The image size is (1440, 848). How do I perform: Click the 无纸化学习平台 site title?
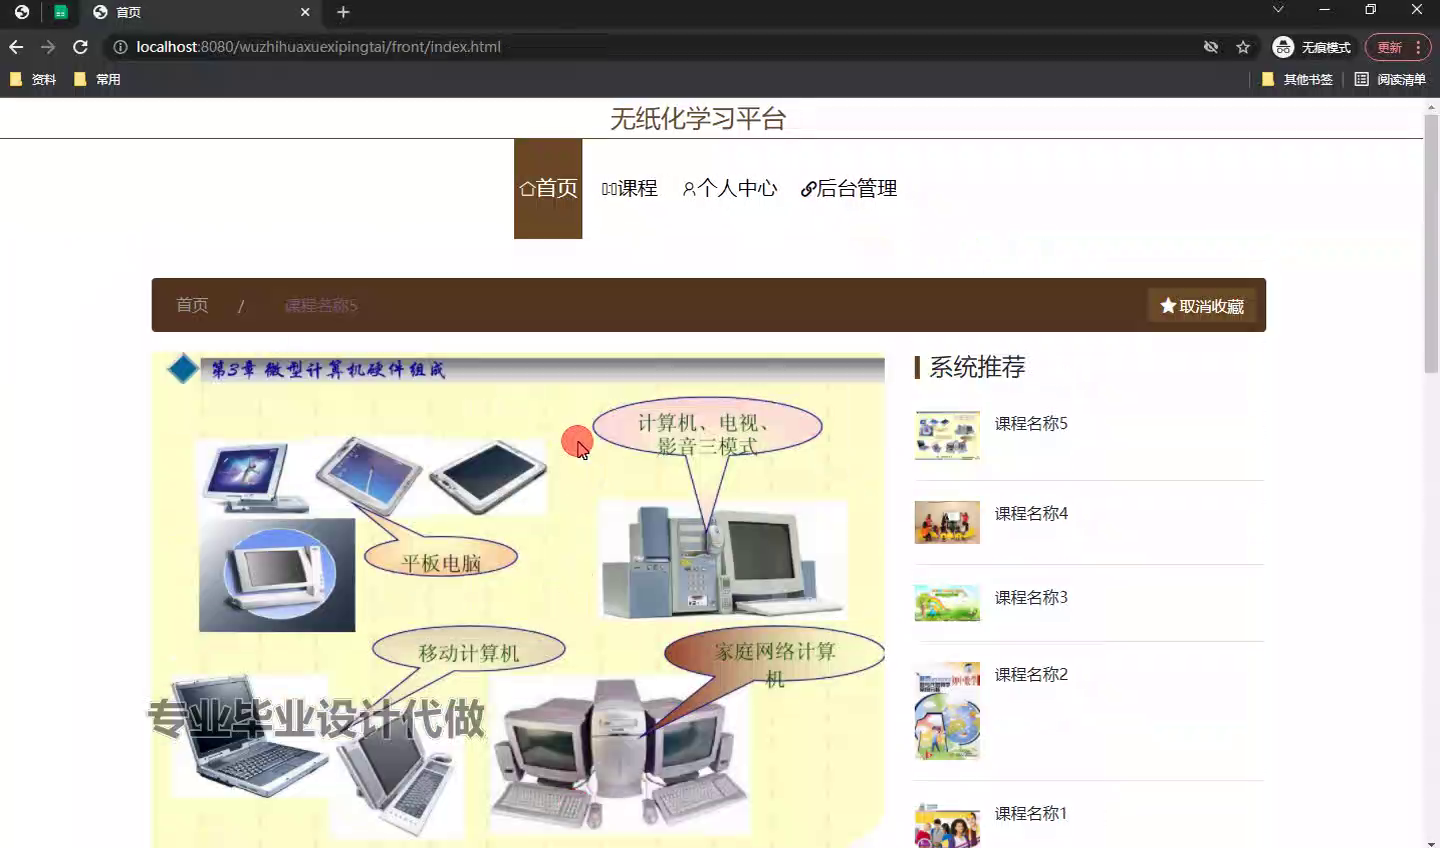click(698, 119)
